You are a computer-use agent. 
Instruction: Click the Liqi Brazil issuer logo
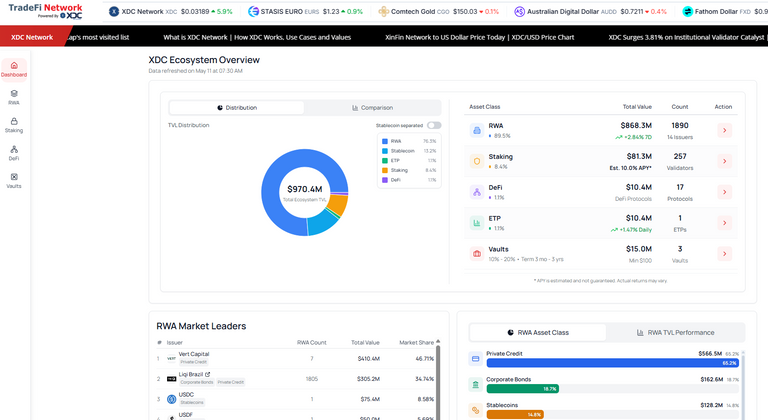pyautogui.click(x=171, y=379)
